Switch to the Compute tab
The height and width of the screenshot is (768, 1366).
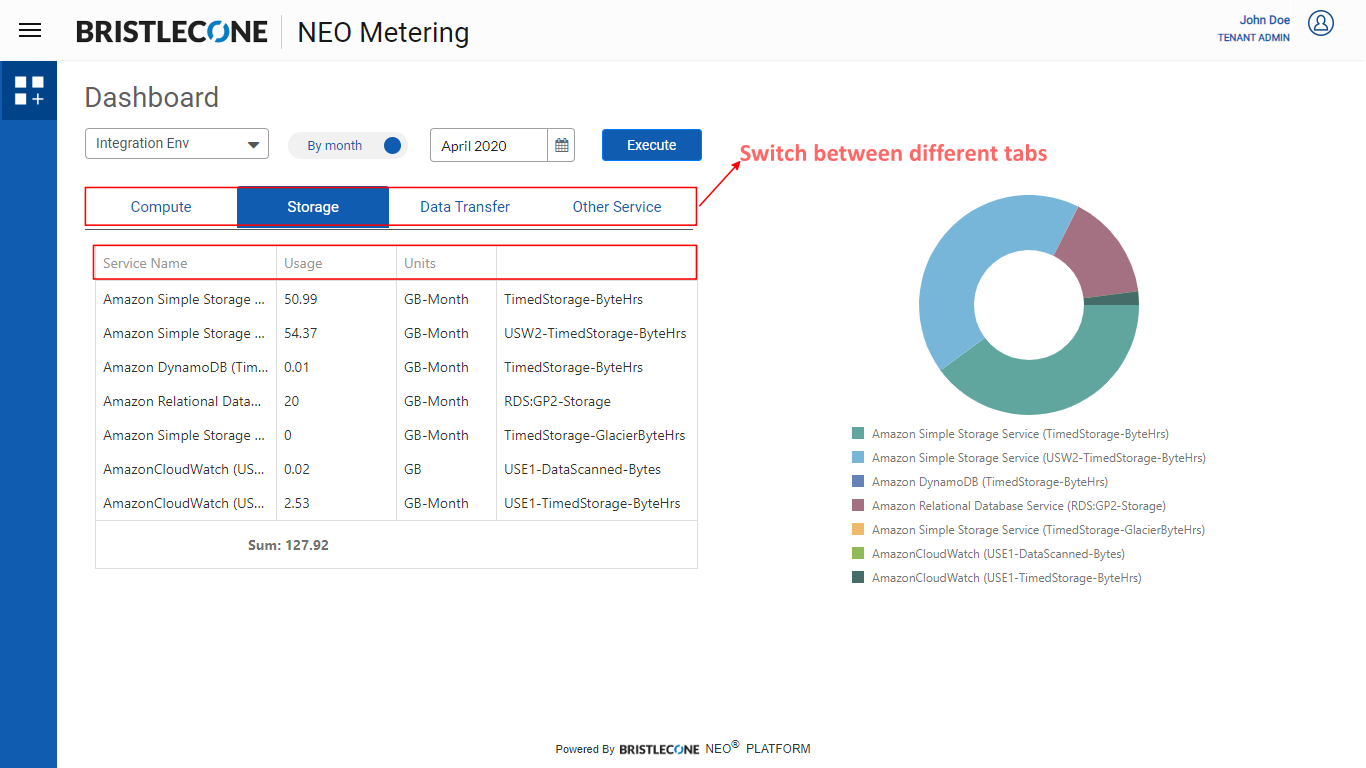(x=161, y=207)
